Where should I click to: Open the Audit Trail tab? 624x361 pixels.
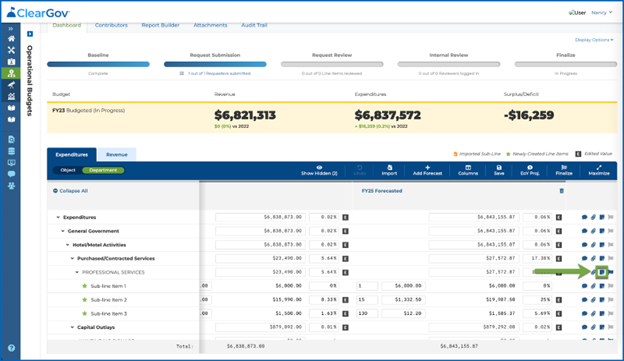click(254, 25)
